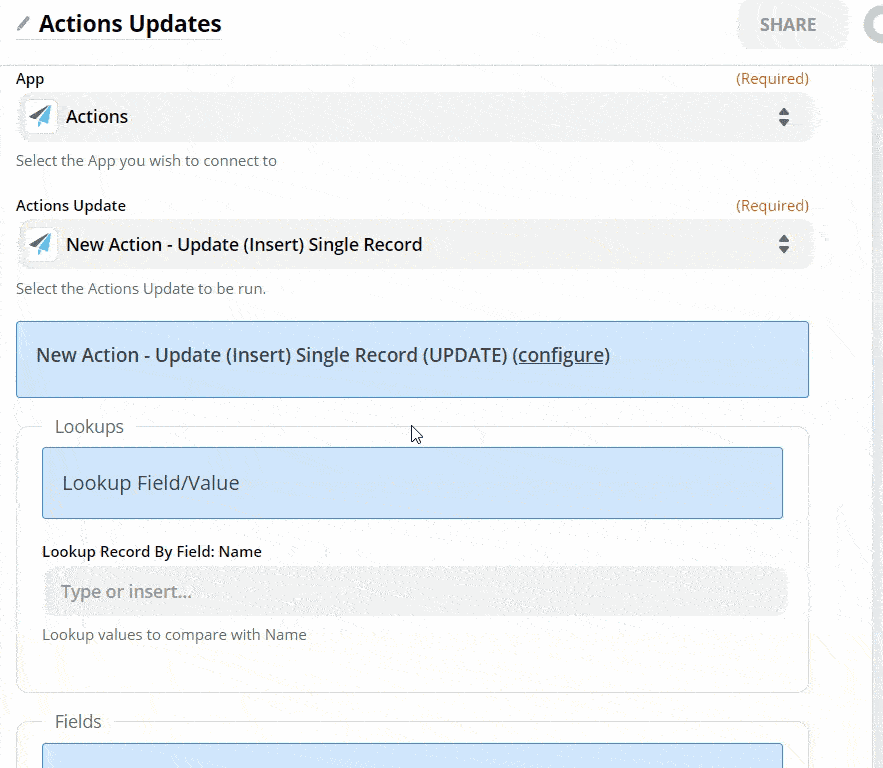Focus the Lookup Record By Field: Name input
This screenshot has height=768, width=883.
point(415,592)
